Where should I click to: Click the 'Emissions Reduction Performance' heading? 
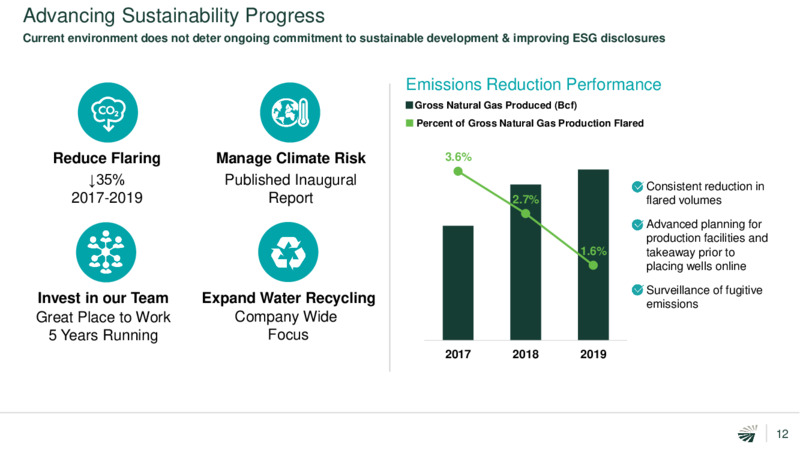coord(533,84)
